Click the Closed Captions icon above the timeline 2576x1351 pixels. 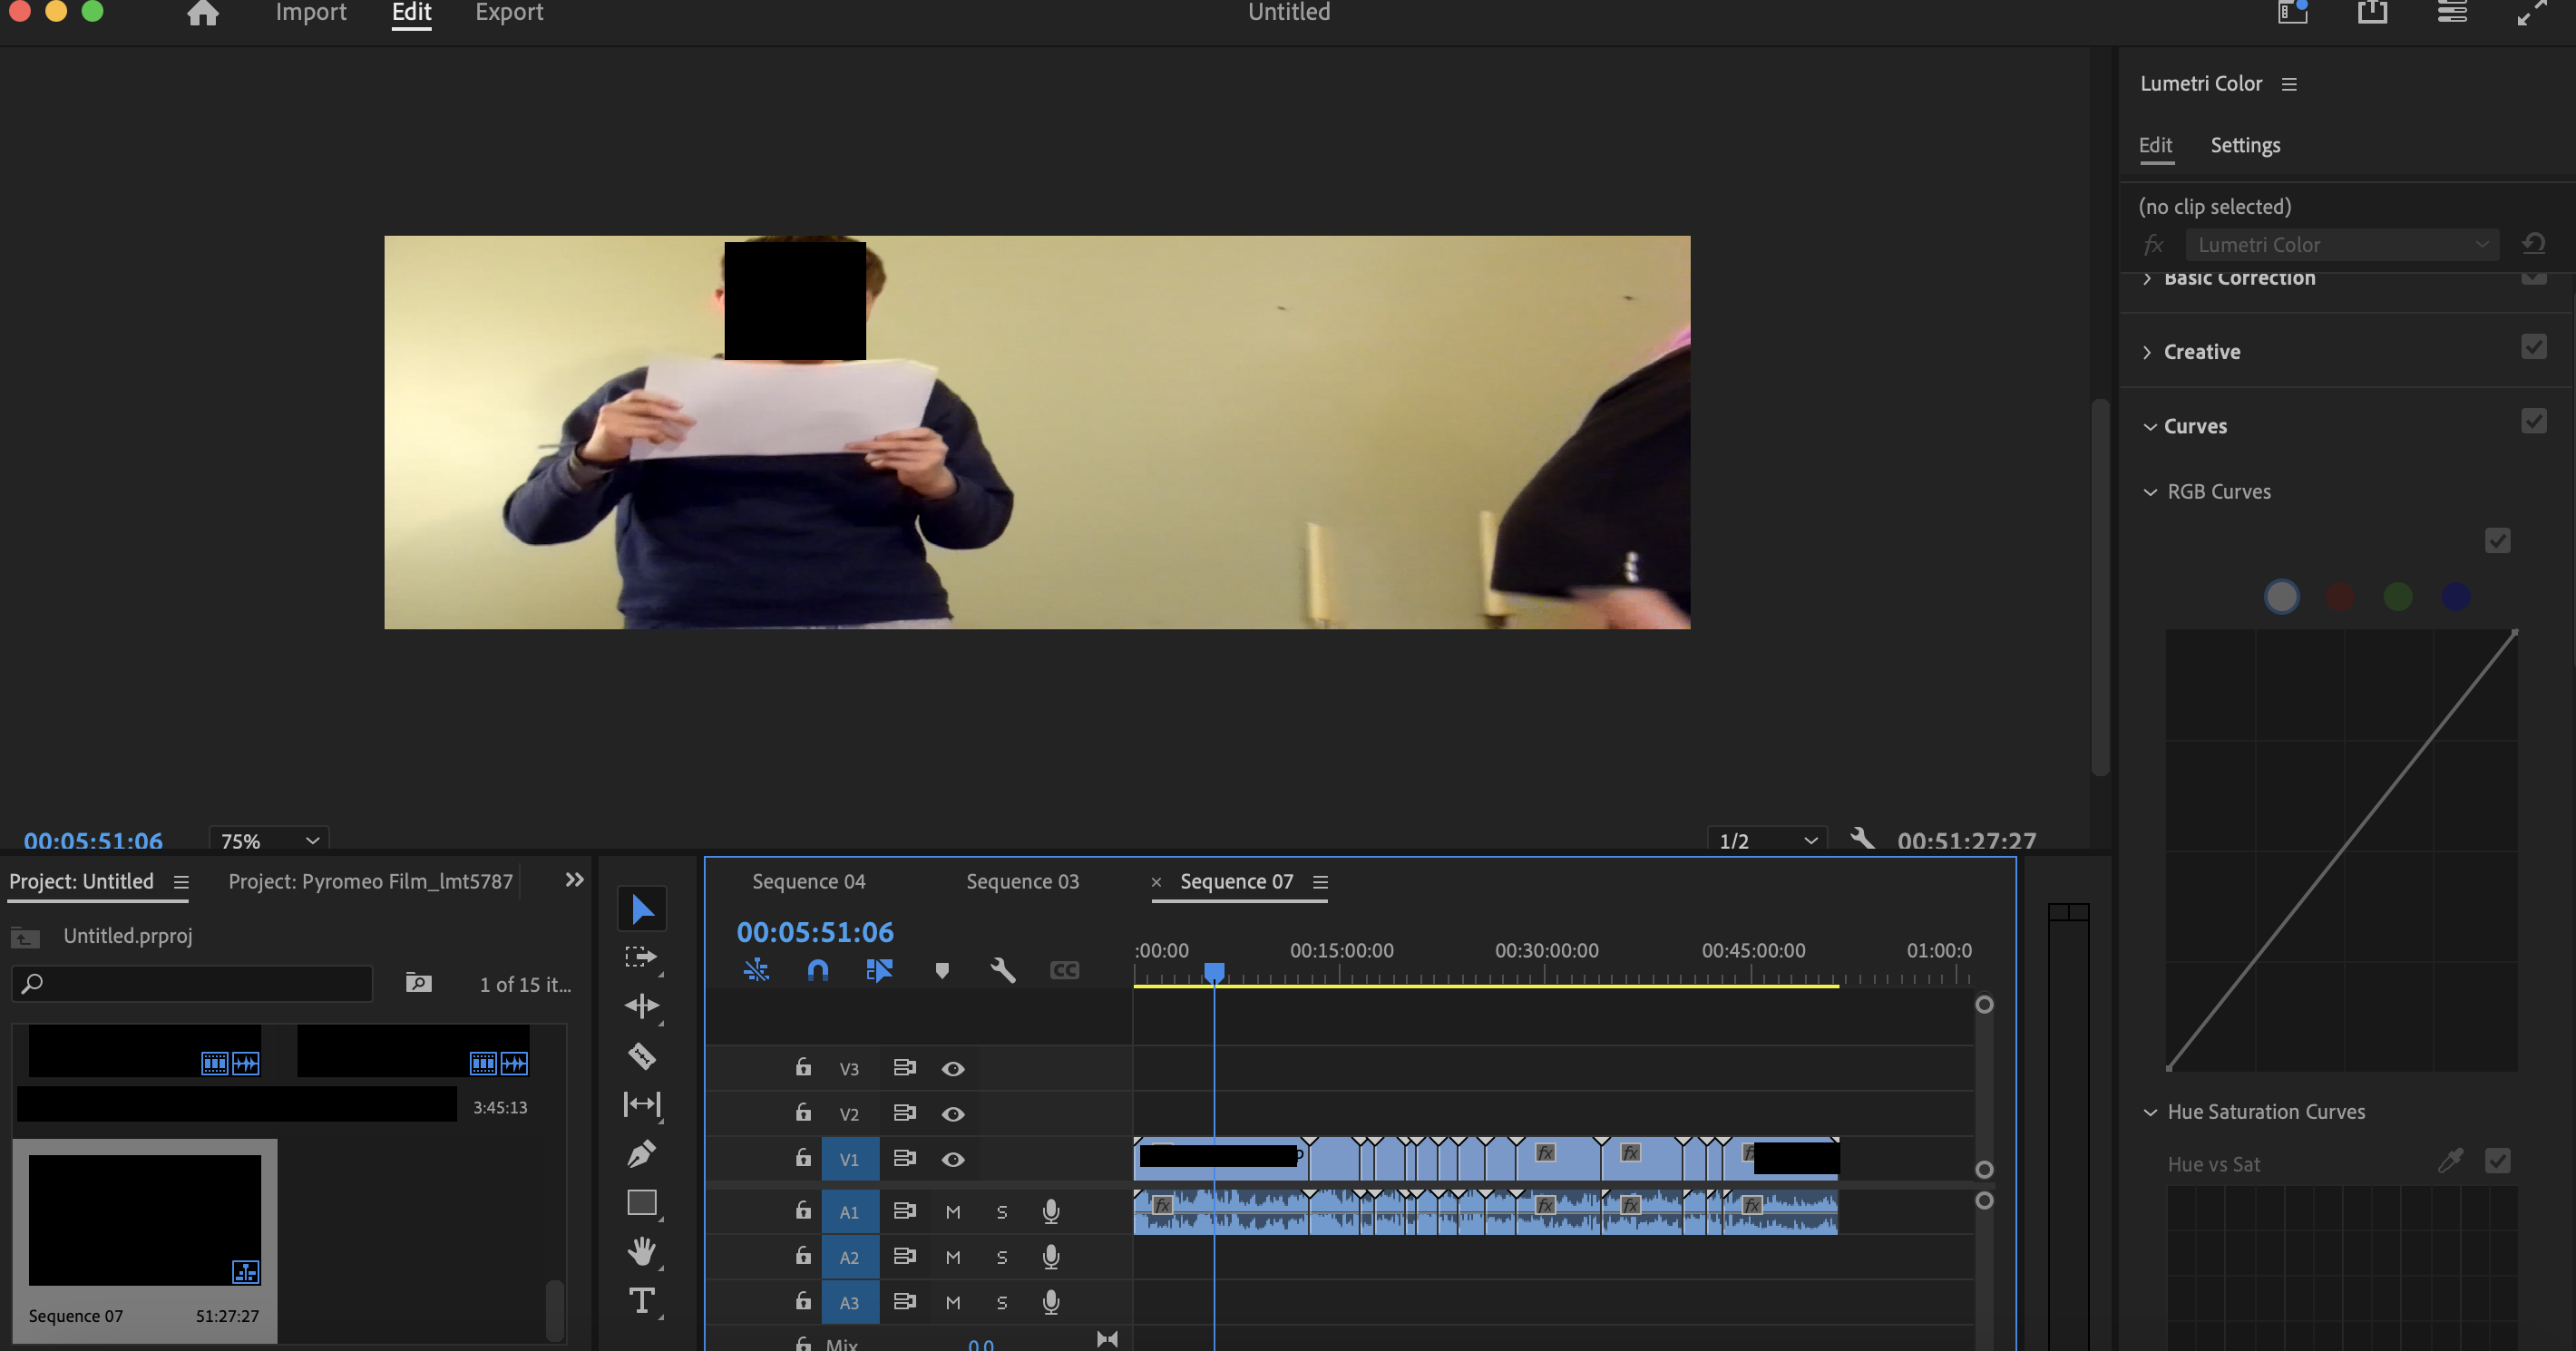click(x=1065, y=969)
